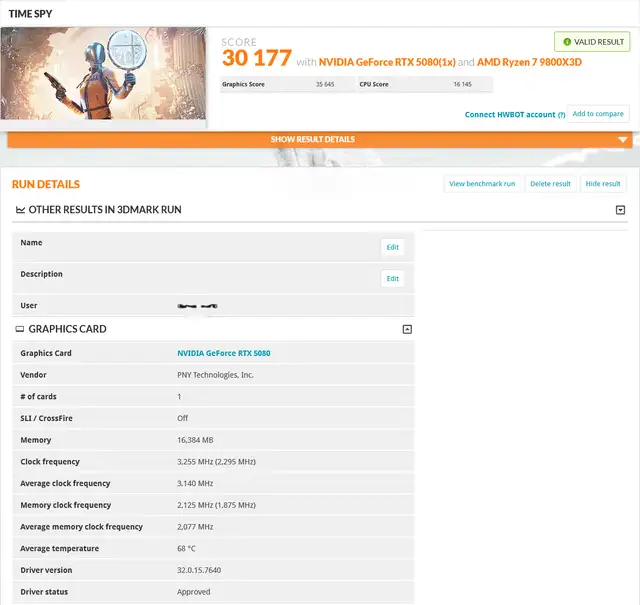Click the green valid result info icon

click(x=567, y=42)
